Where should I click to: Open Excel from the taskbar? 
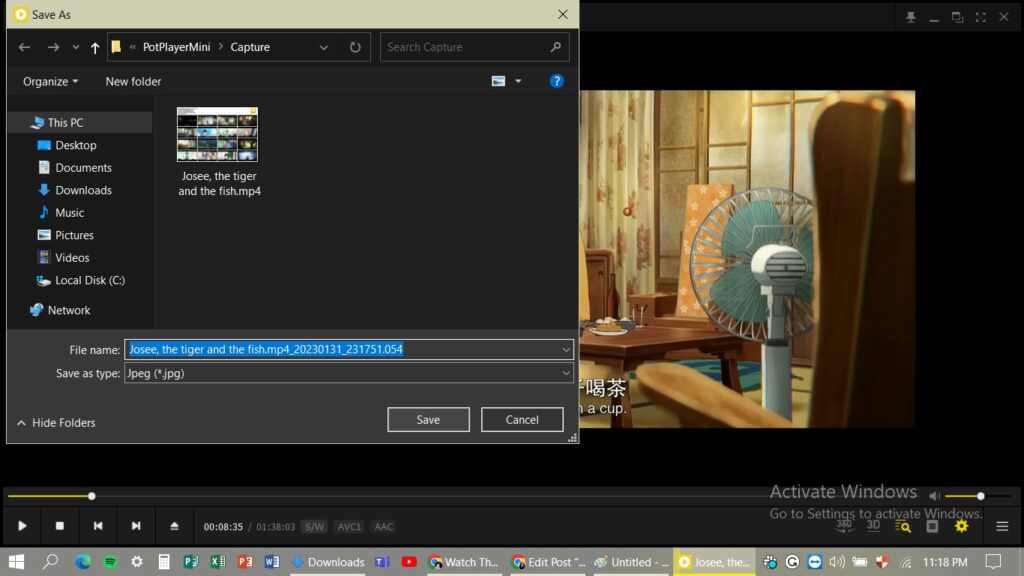pyautogui.click(x=217, y=562)
